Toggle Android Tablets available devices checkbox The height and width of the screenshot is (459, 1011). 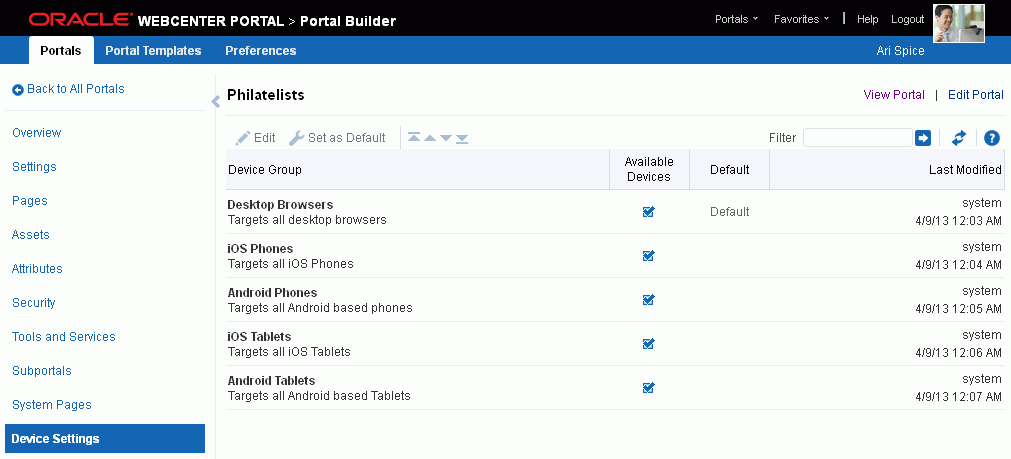[x=649, y=387]
